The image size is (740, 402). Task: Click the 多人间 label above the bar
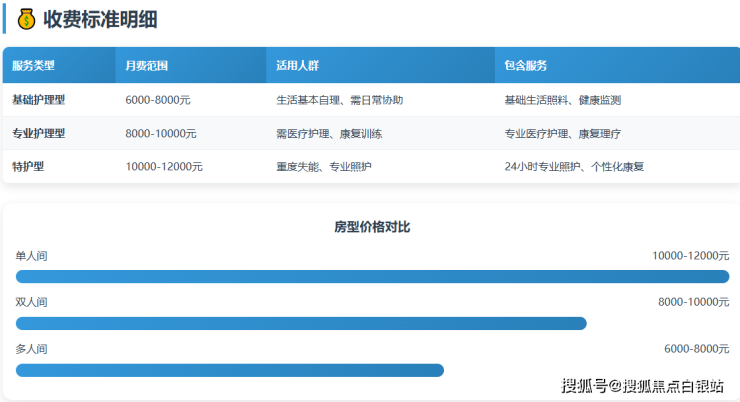[32, 348]
